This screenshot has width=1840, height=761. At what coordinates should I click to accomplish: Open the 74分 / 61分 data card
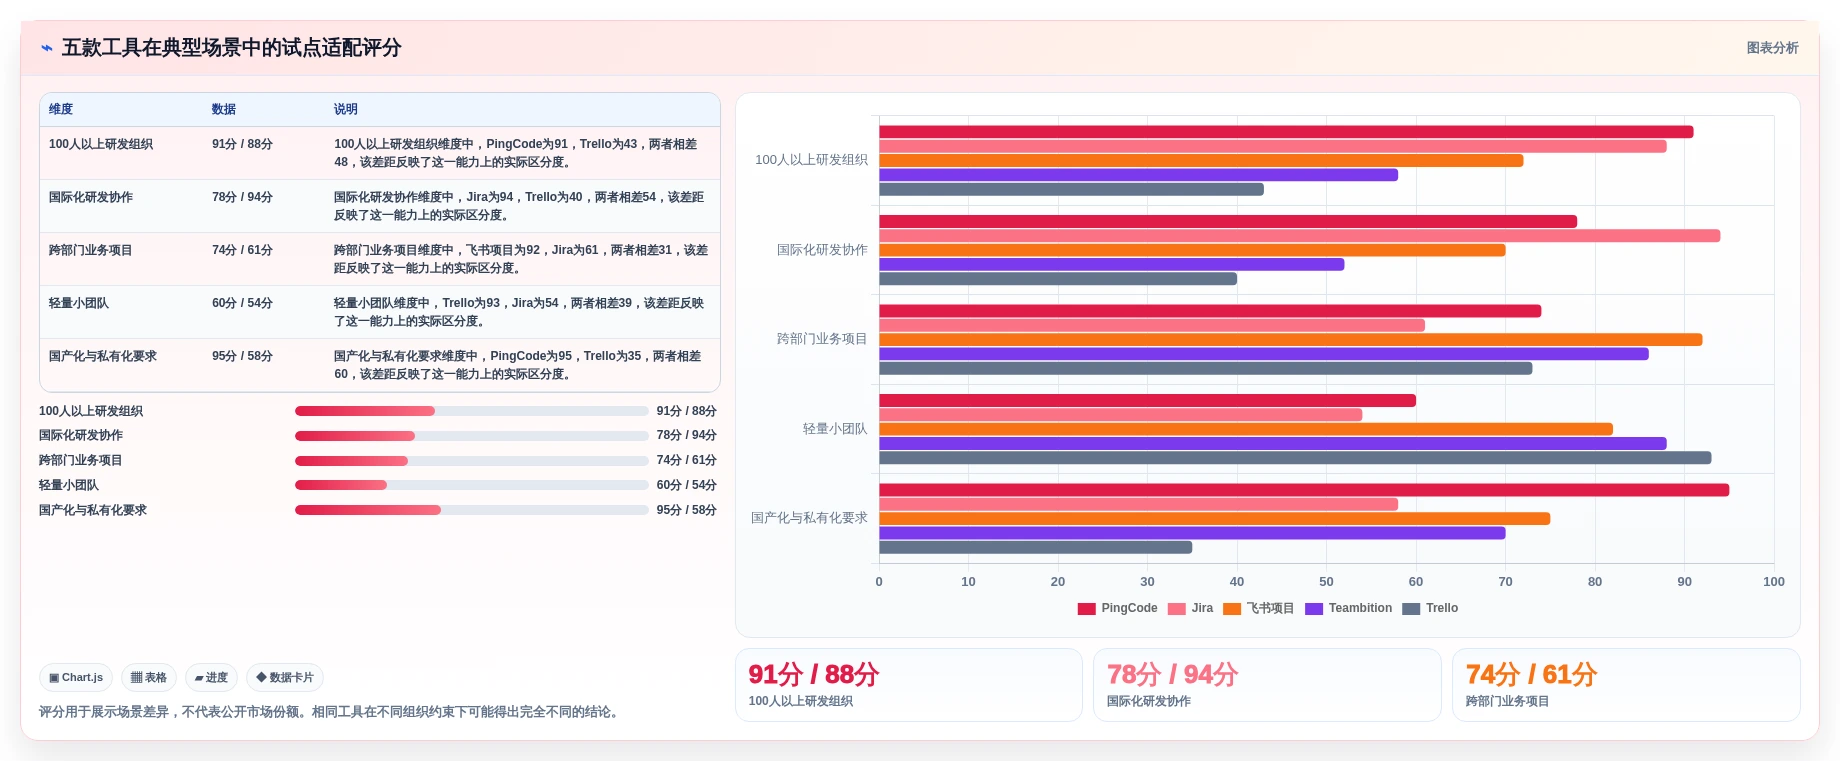click(1626, 685)
